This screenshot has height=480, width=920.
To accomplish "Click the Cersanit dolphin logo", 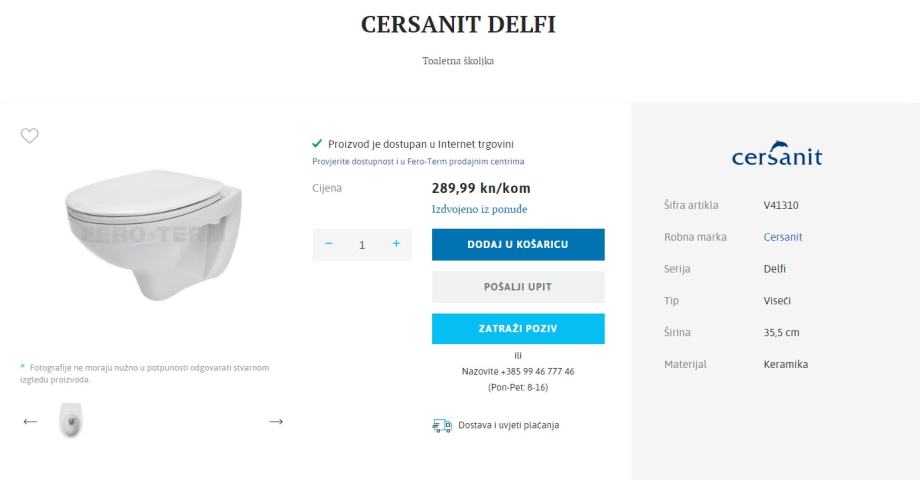I will pos(776,156).
